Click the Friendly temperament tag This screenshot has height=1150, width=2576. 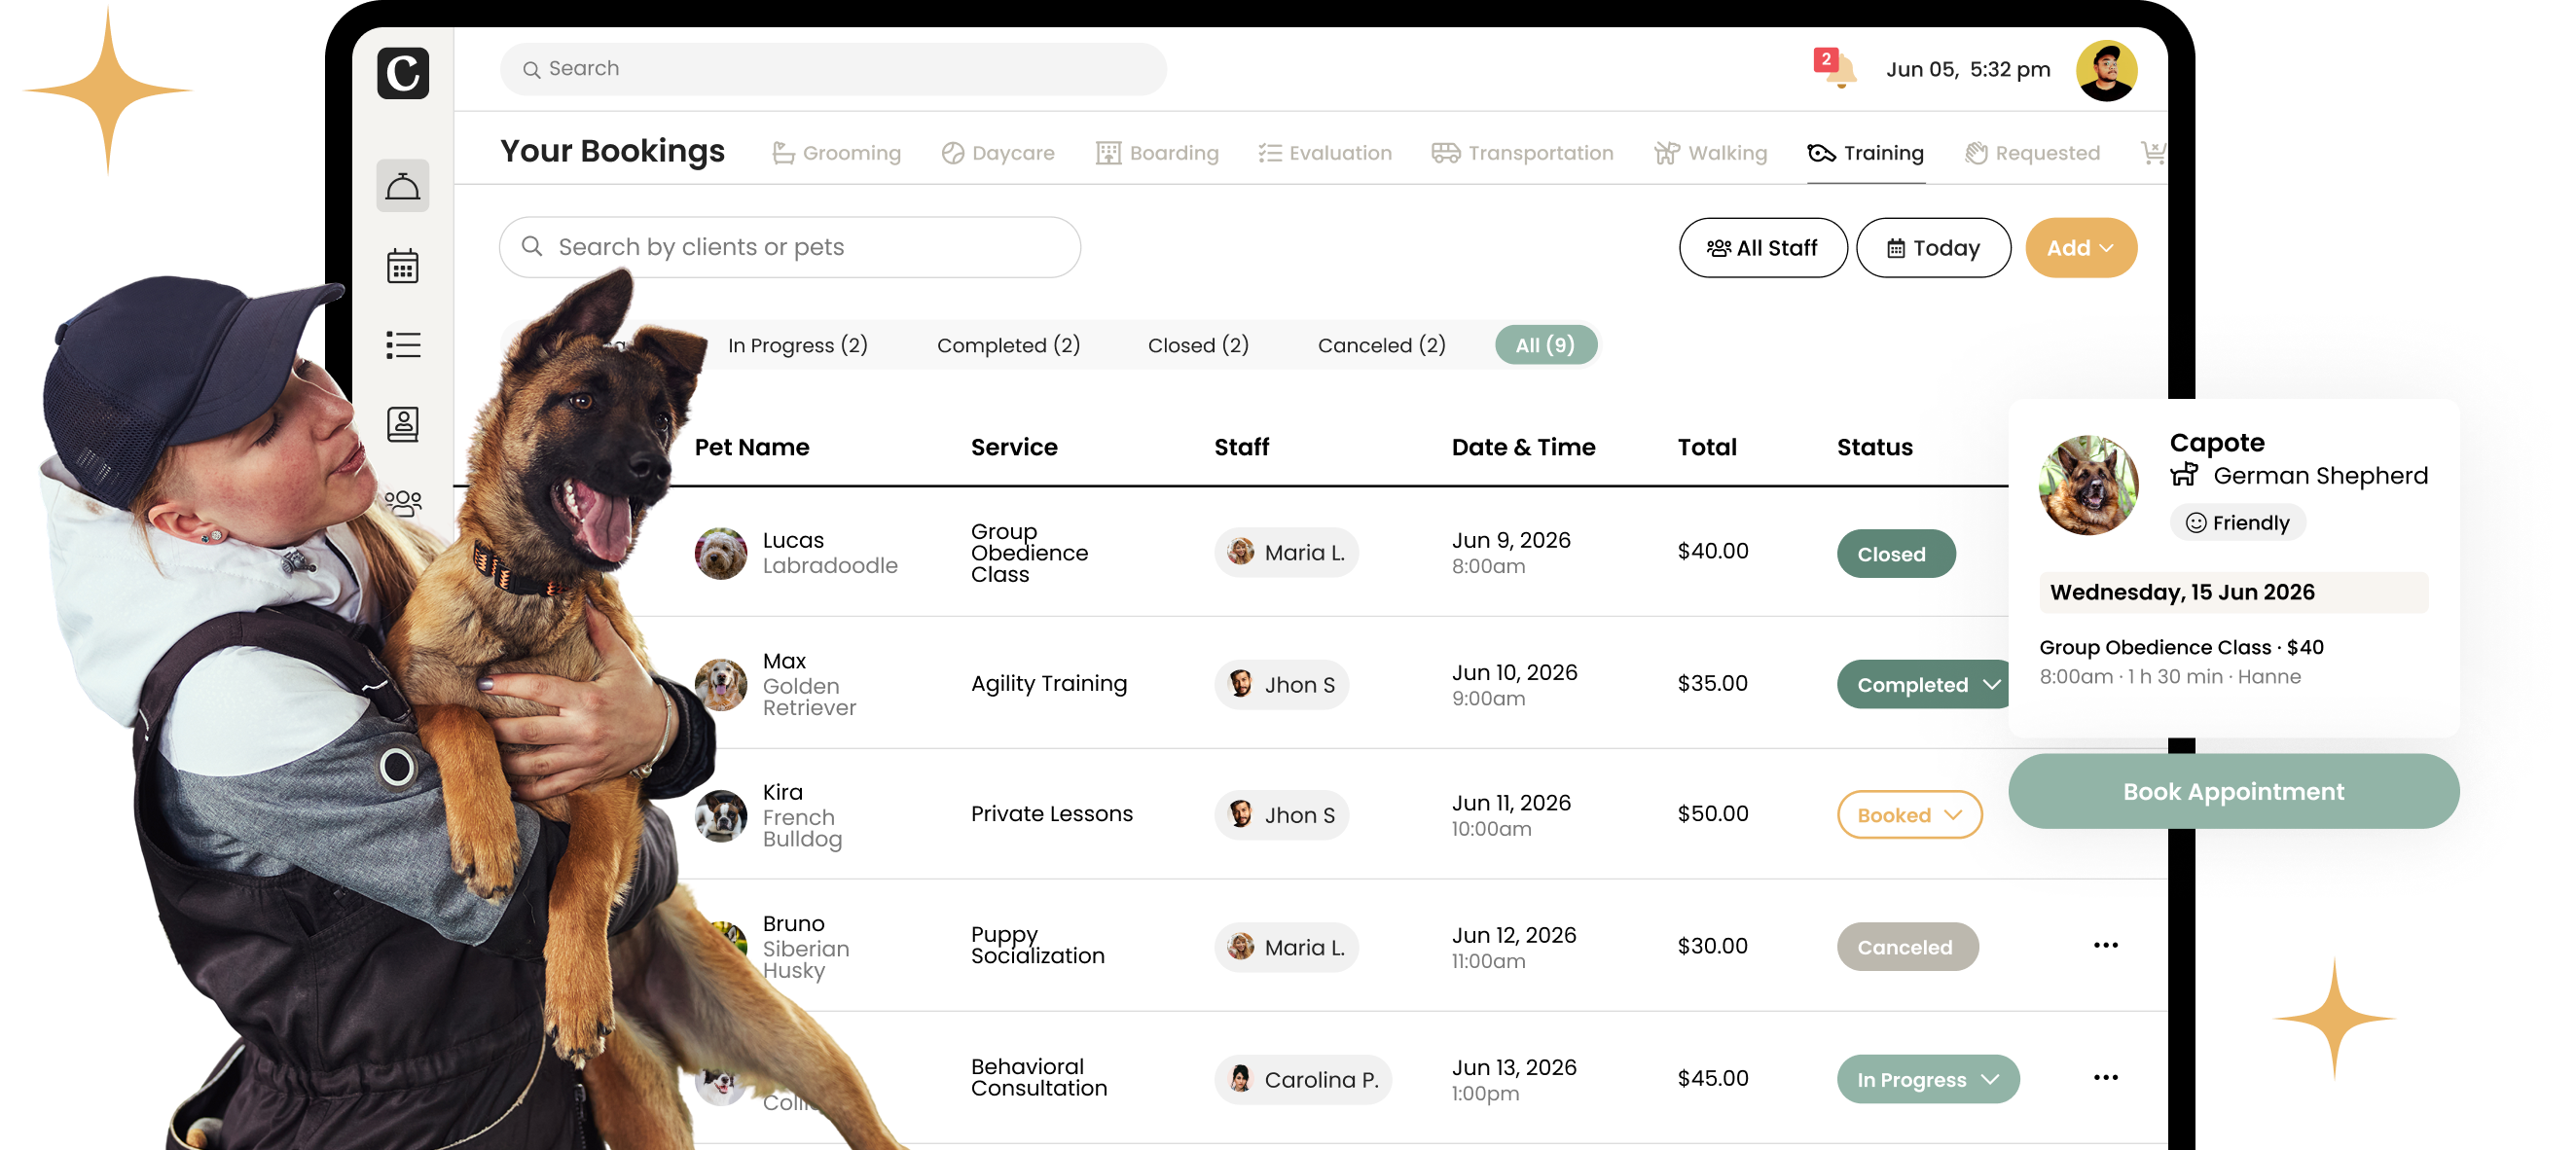(2237, 522)
